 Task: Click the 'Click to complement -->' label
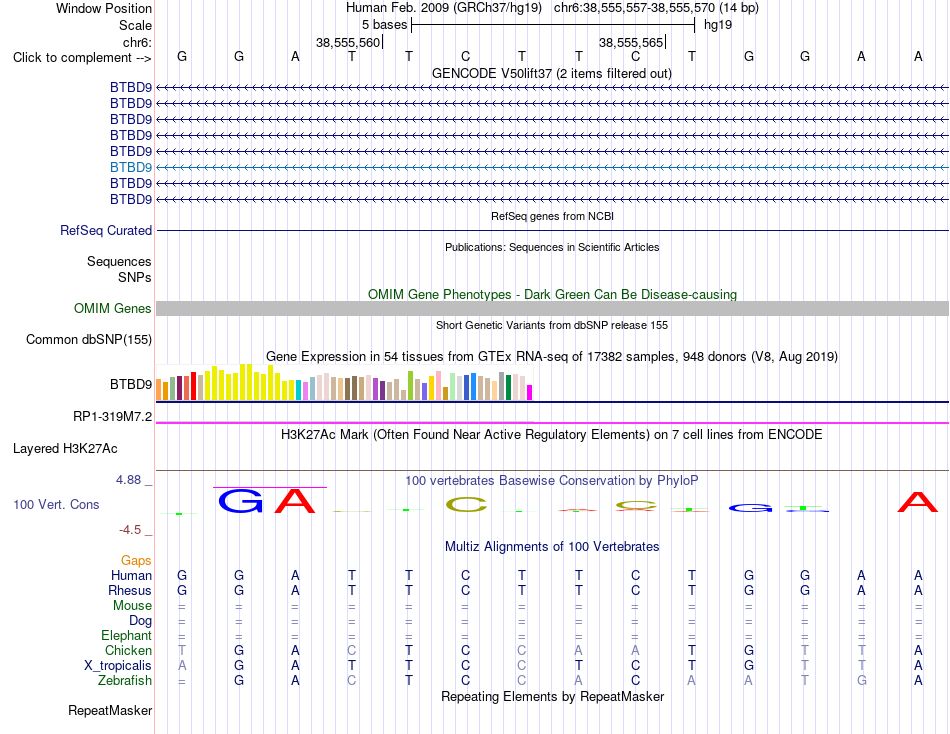pos(82,58)
